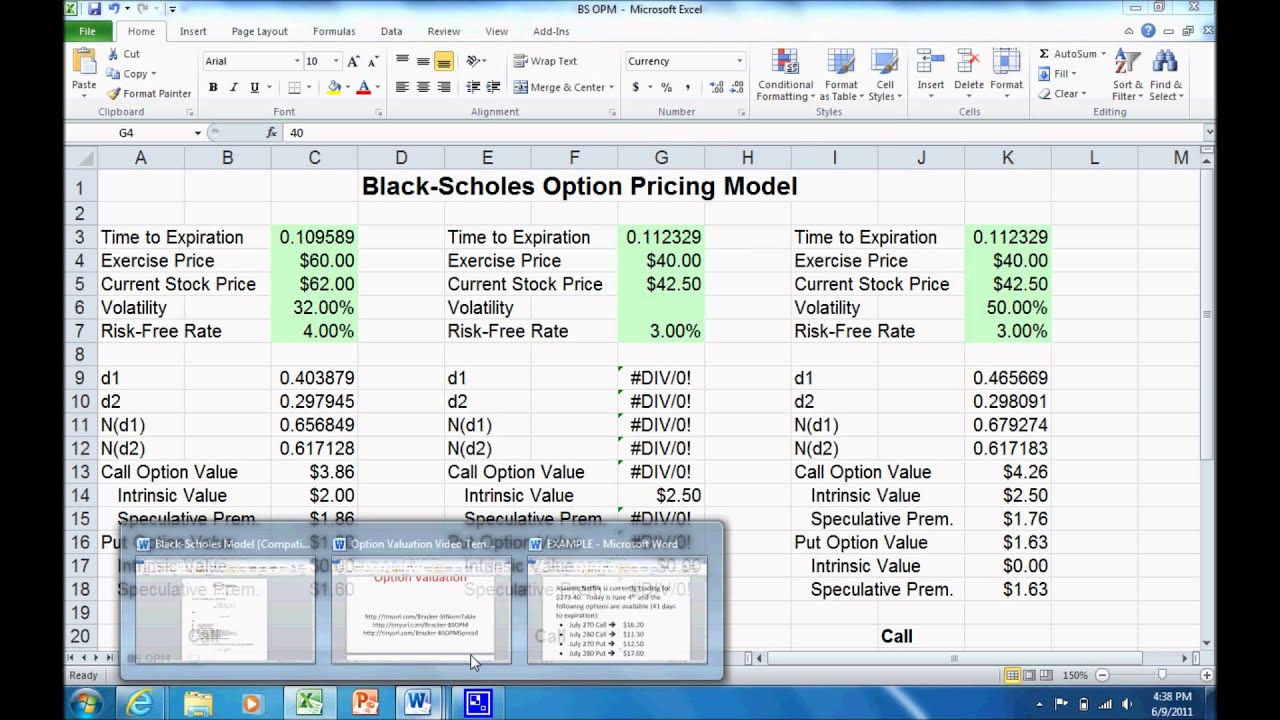Apply the Font Color red A
The height and width of the screenshot is (720, 1280).
click(x=363, y=87)
